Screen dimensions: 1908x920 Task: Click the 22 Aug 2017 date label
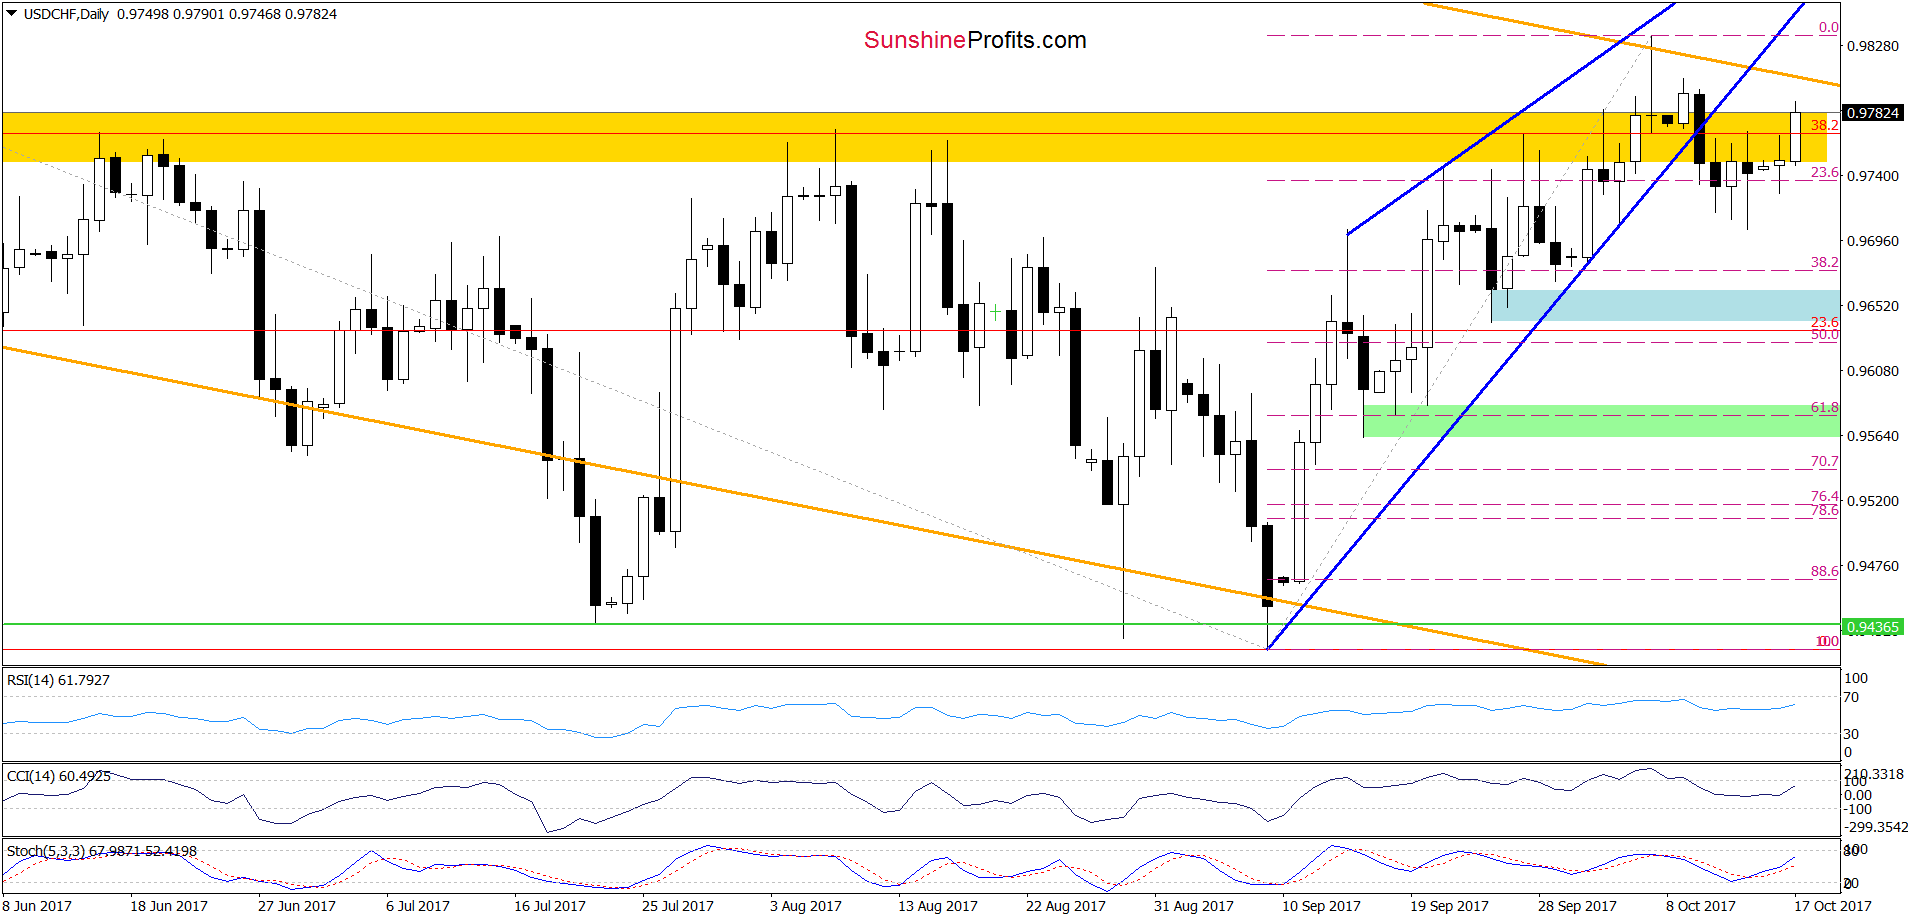tap(1066, 906)
